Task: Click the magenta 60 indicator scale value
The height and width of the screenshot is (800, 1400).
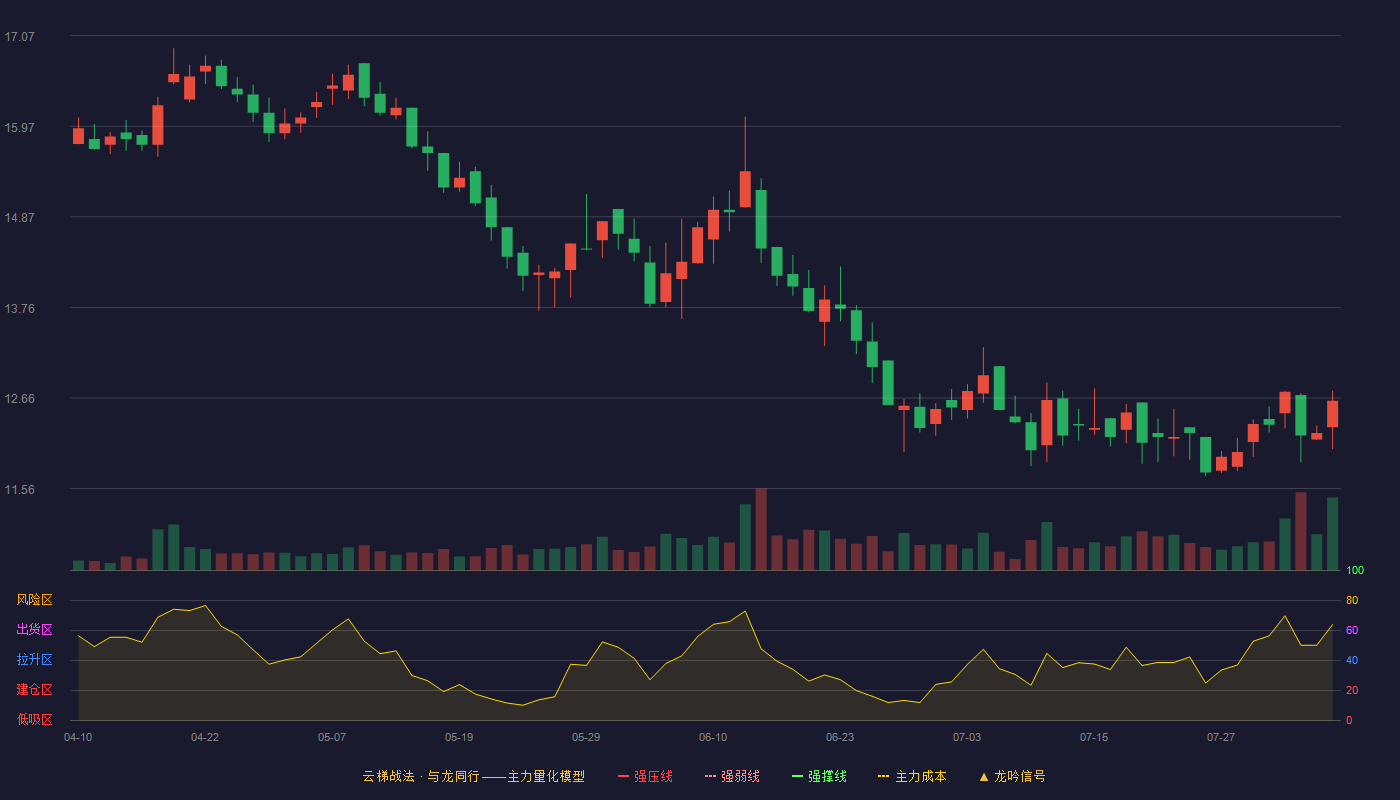Action: (x=1352, y=631)
